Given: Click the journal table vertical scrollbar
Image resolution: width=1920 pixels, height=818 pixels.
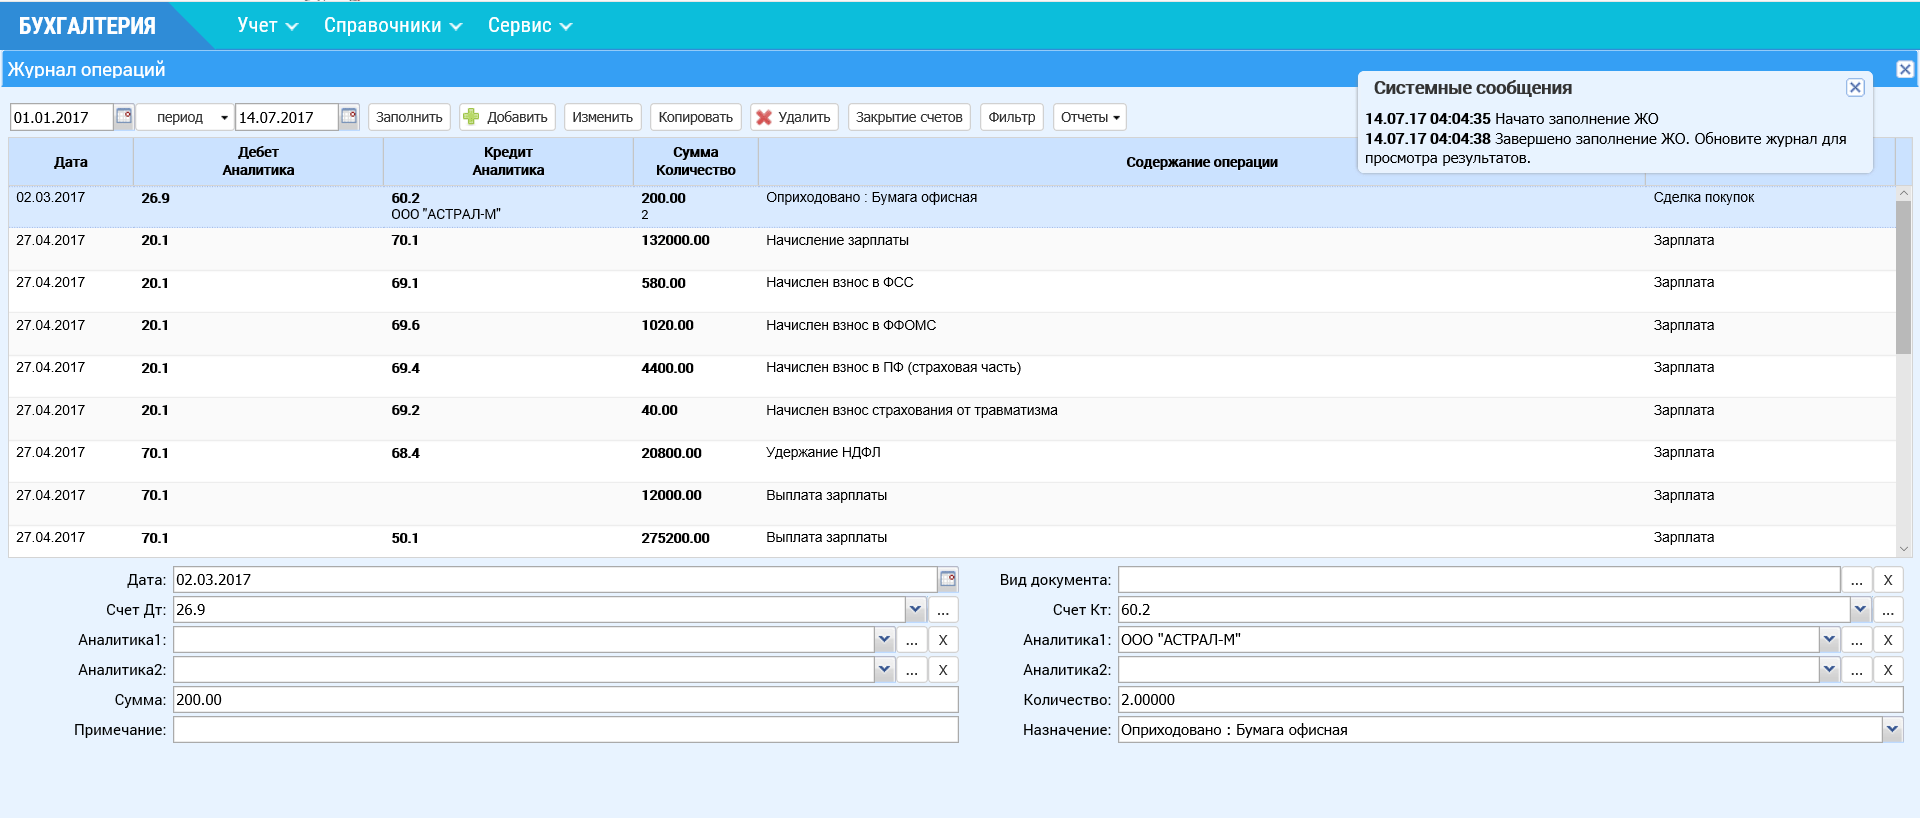Looking at the screenshot, I should [1903, 275].
